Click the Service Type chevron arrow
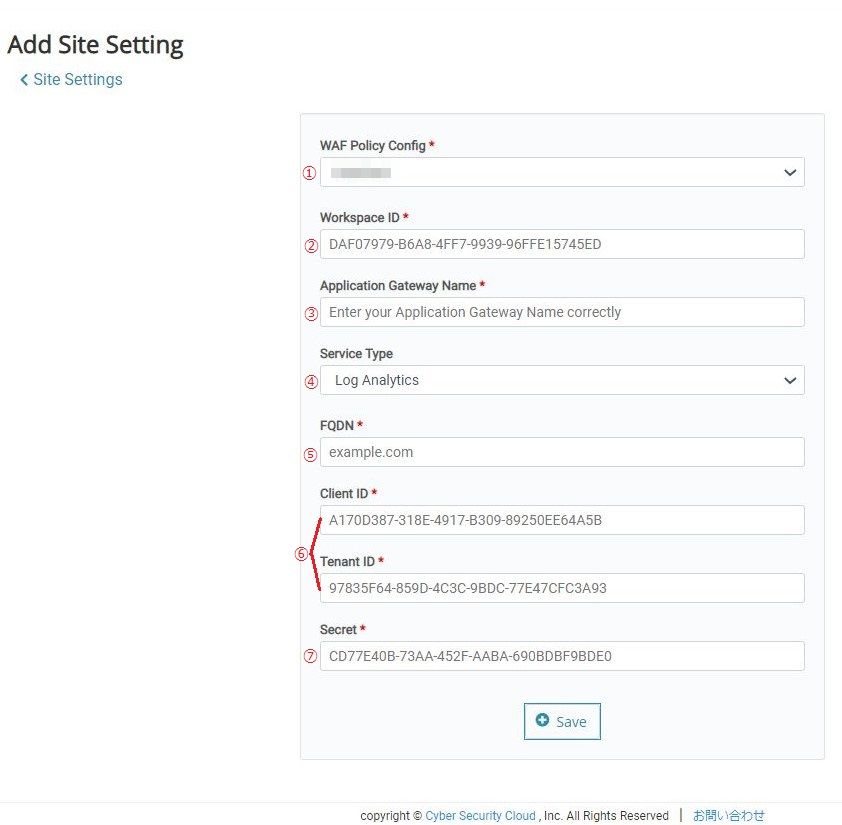Image resolution: width=842 pixels, height=825 pixels. [790, 380]
